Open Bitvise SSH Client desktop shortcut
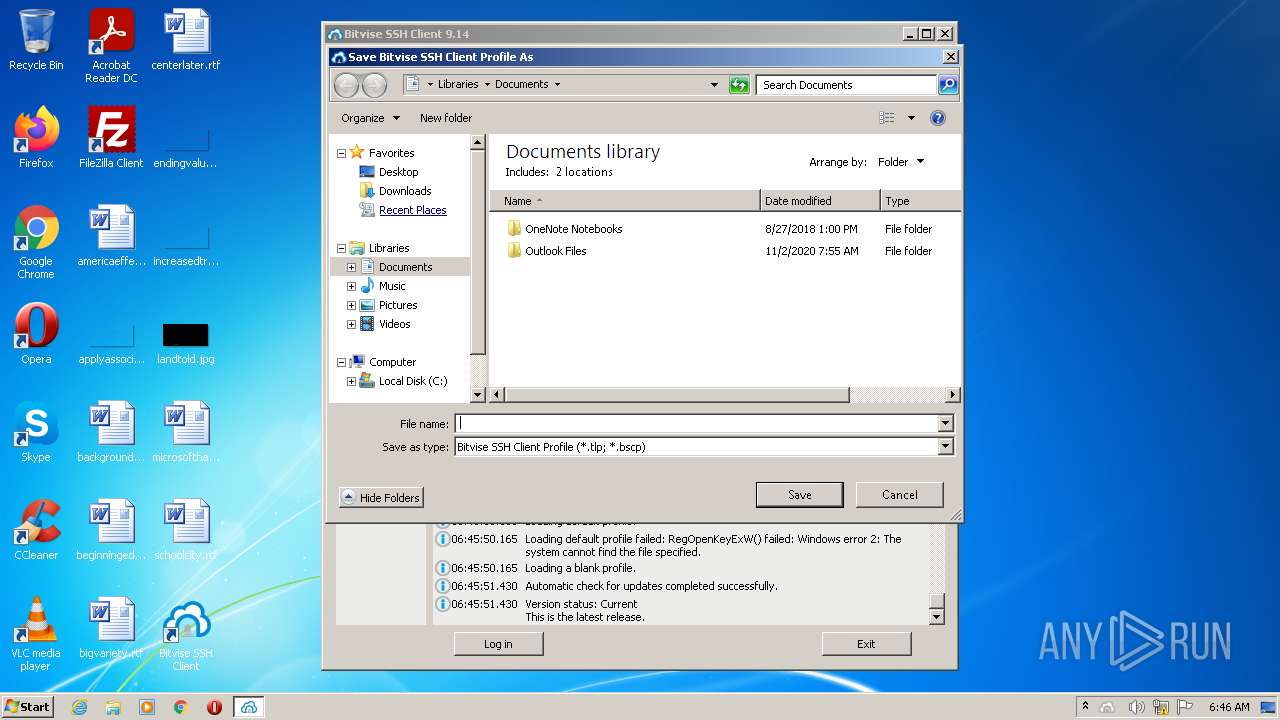This screenshot has width=1280, height=720. 186,634
